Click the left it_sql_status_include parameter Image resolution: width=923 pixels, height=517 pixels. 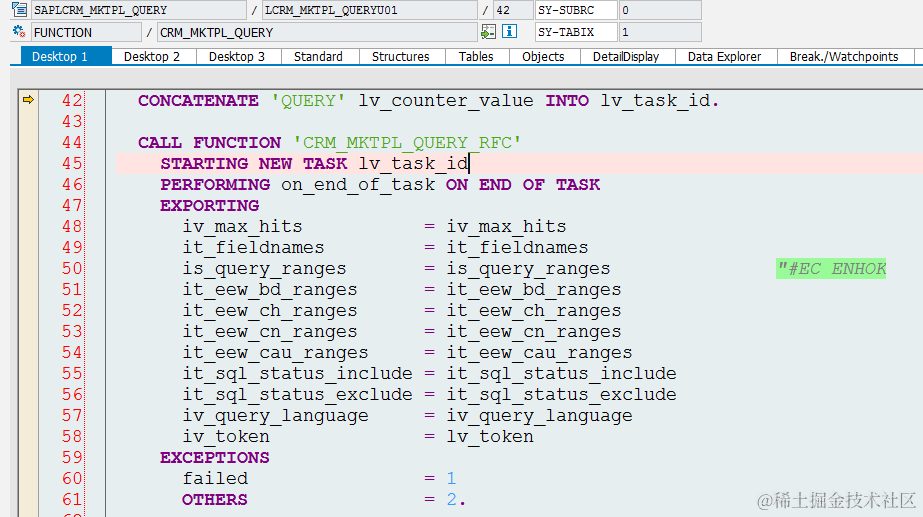[297, 374]
